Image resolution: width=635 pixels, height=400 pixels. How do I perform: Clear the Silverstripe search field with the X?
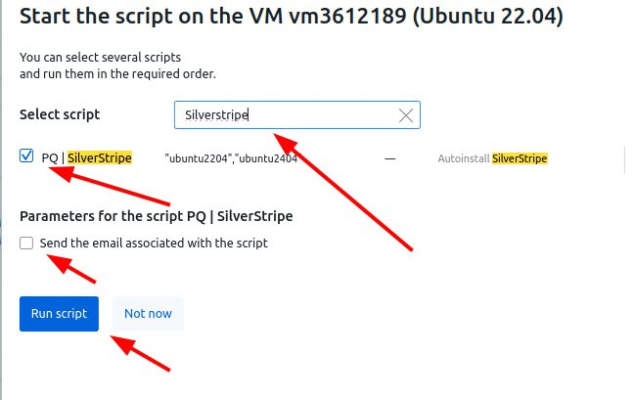click(x=406, y=115)
